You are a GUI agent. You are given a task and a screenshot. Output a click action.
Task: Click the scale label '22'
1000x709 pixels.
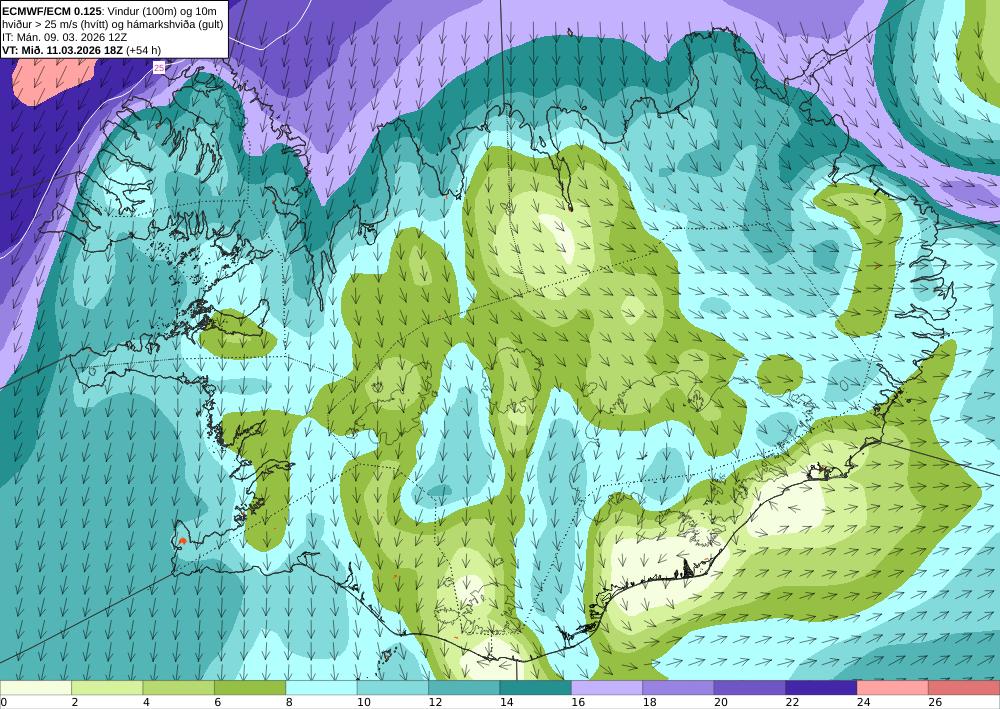coord(792,702)
